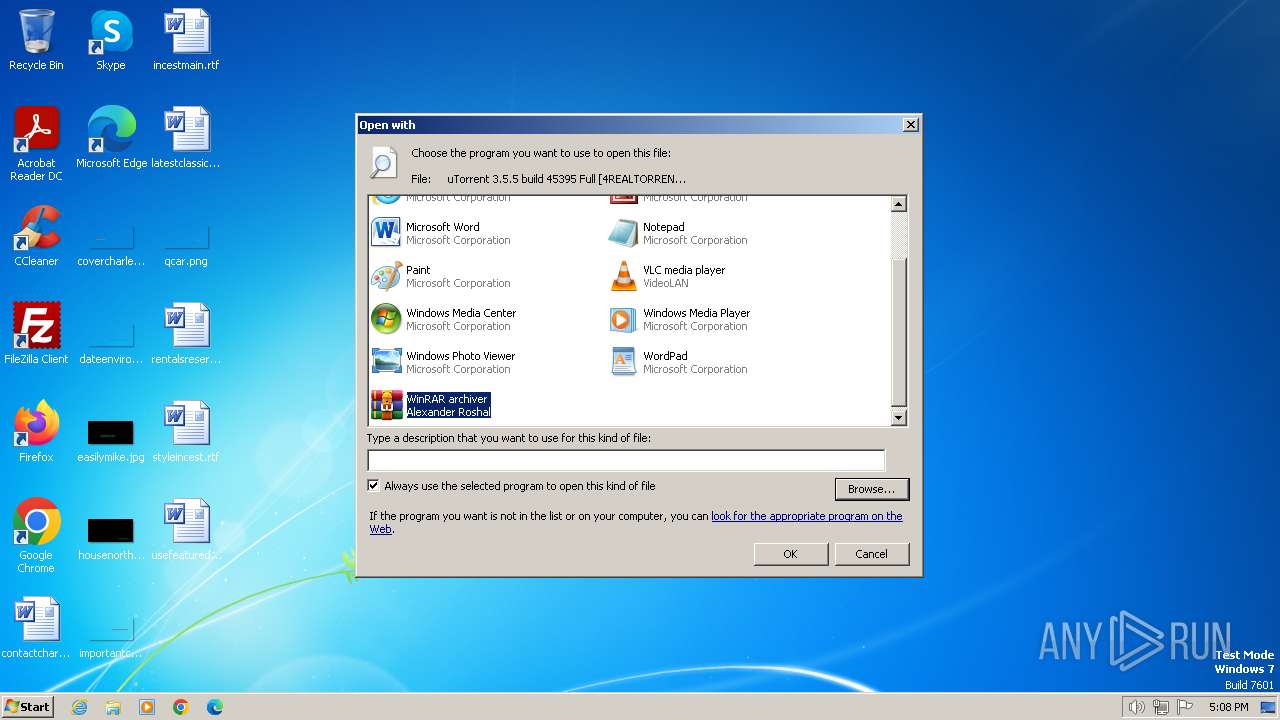Open the media player taskbar icon
Viewport: 1280px width, 720px height.
coord(147,707)
